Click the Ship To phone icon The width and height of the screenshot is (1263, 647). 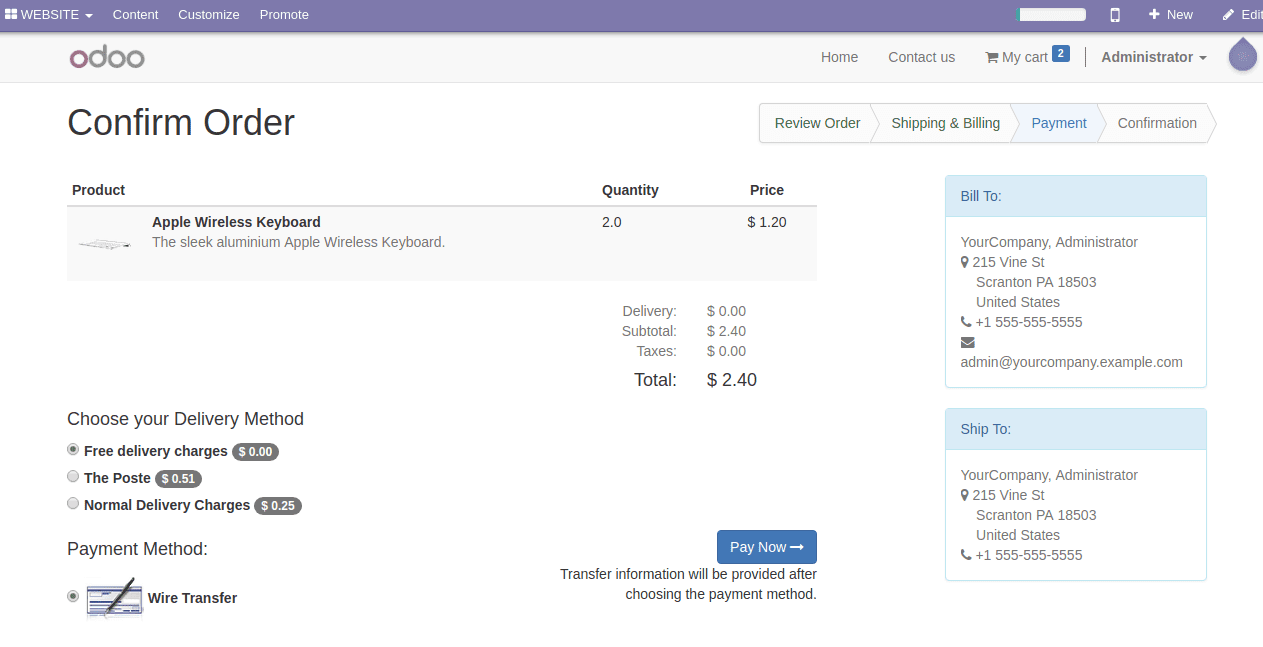(966, 555)
